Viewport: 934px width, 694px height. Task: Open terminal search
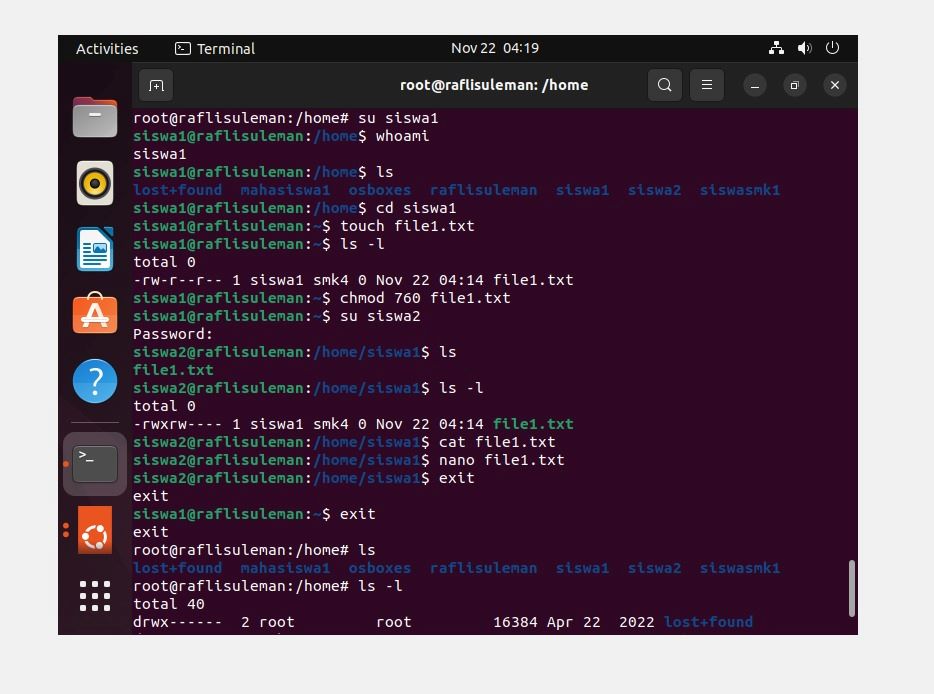coord(665,85)
